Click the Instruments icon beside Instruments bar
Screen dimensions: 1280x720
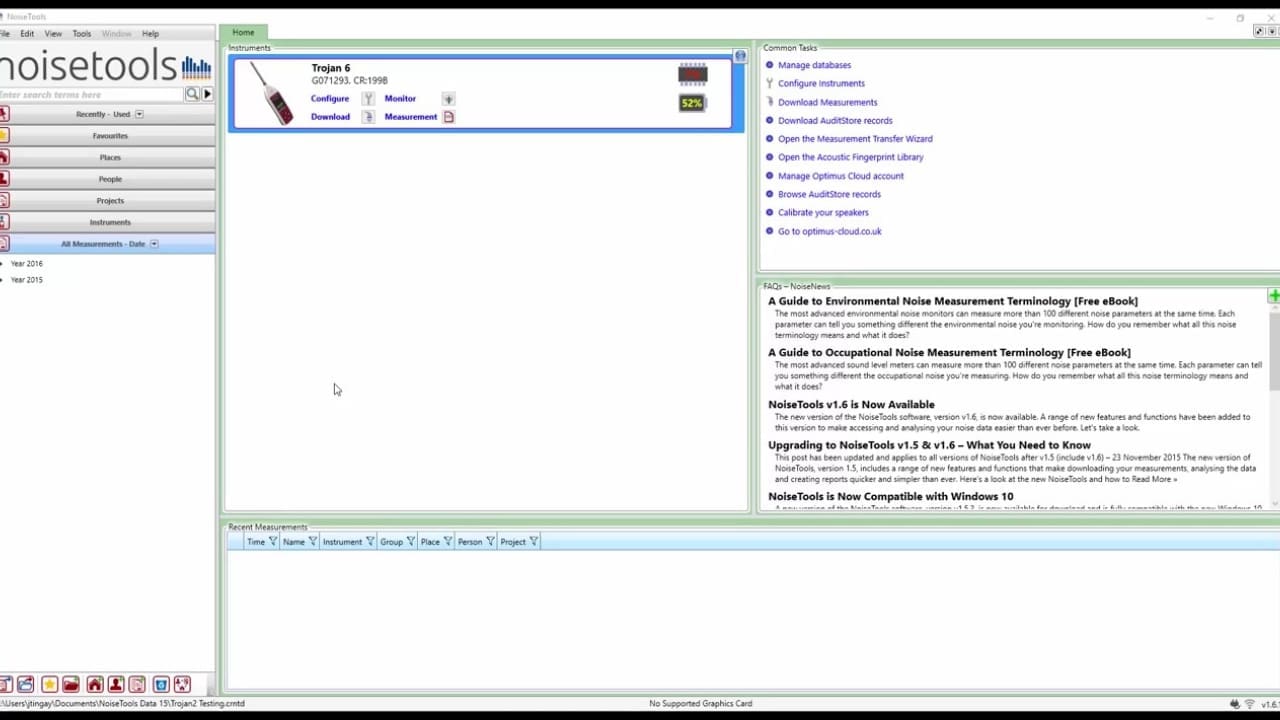point(4,222)
